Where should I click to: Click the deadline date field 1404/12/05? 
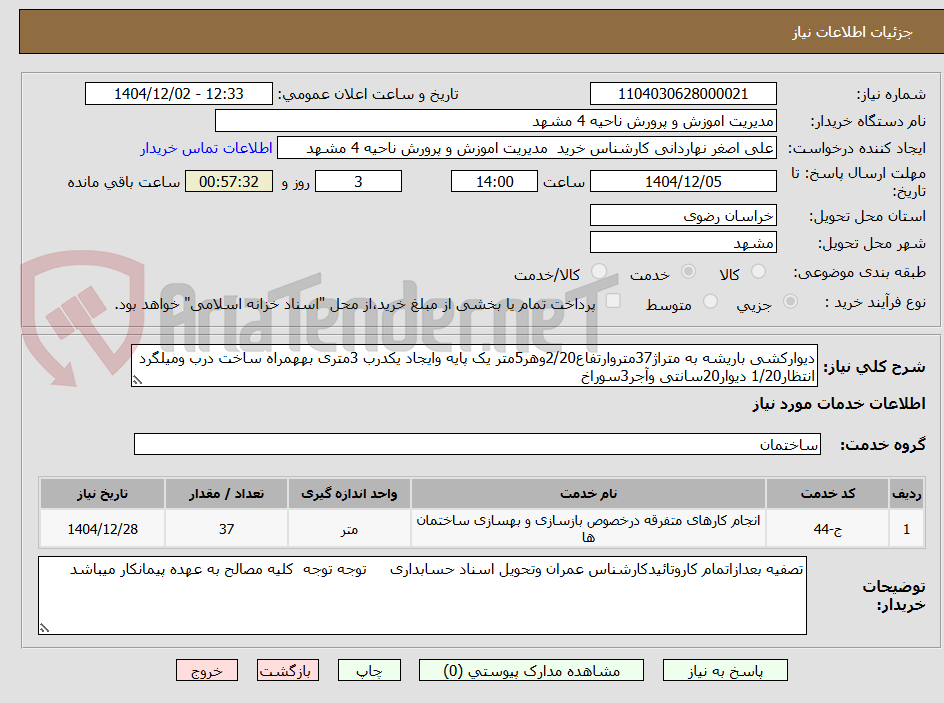(x=683, y=181)
